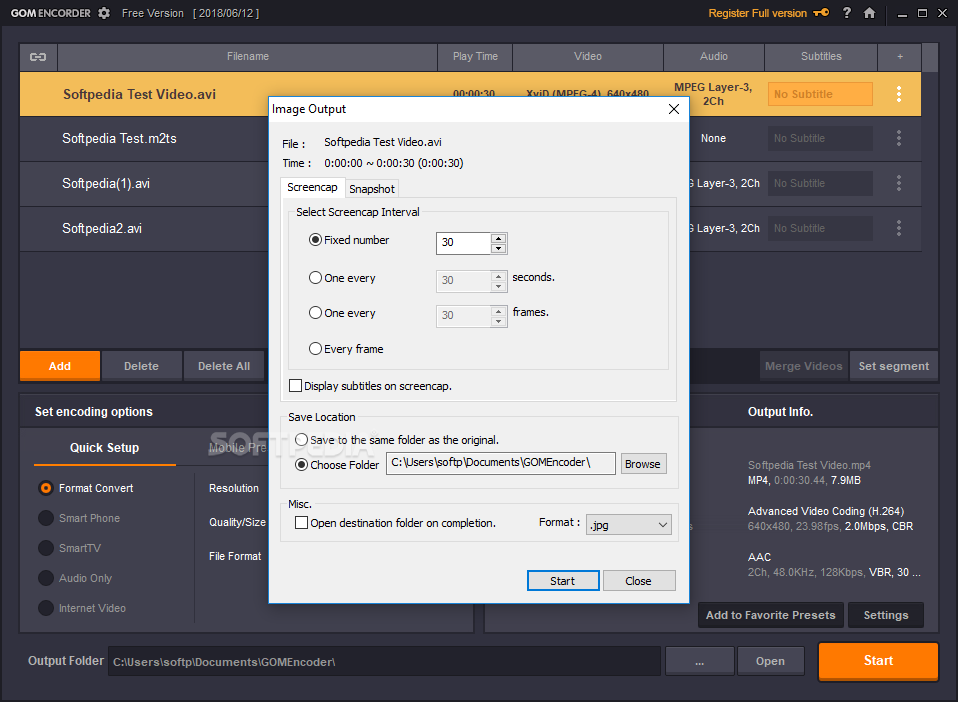Select the Internet Video encoding option
958x702 pixels.
pyautogui.click(x=46, y=608)
